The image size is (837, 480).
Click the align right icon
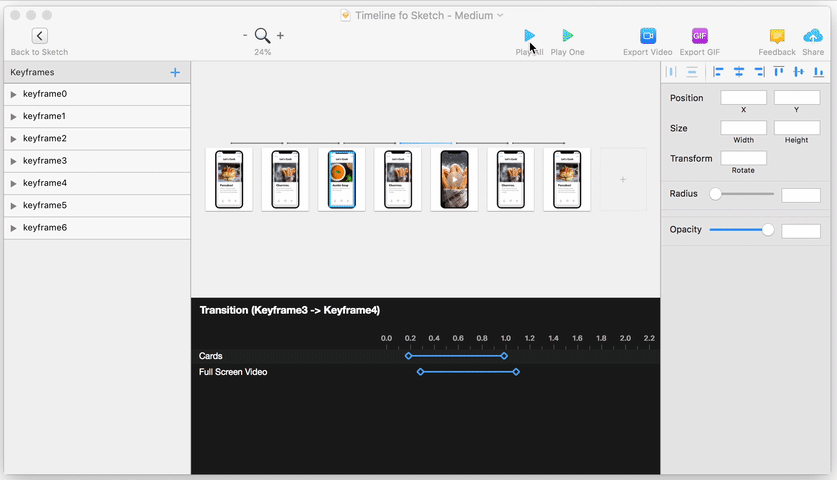click(x=759, y=72)
